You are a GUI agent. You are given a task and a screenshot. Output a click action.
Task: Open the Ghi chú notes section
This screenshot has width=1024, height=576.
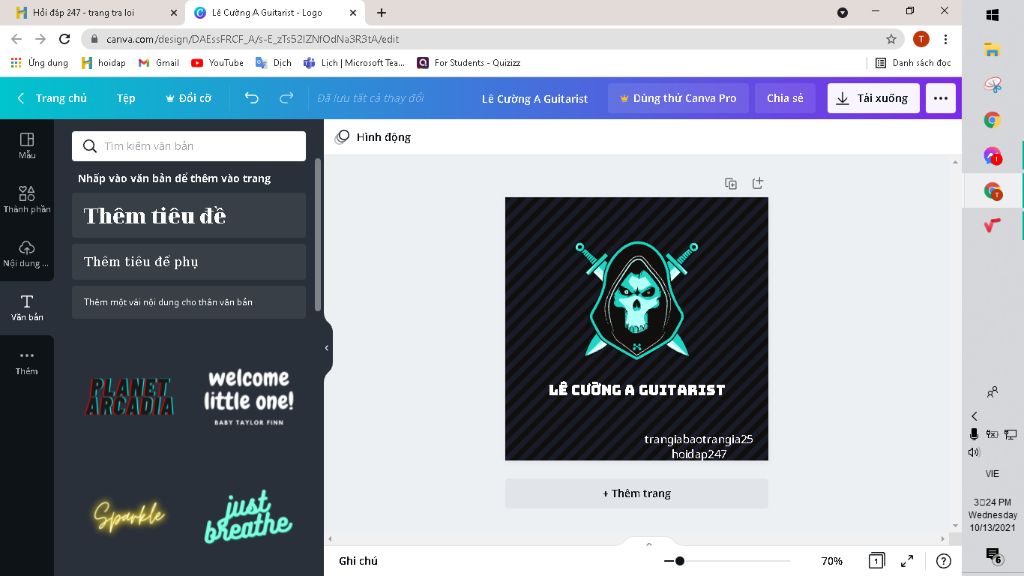click(358, 561)
